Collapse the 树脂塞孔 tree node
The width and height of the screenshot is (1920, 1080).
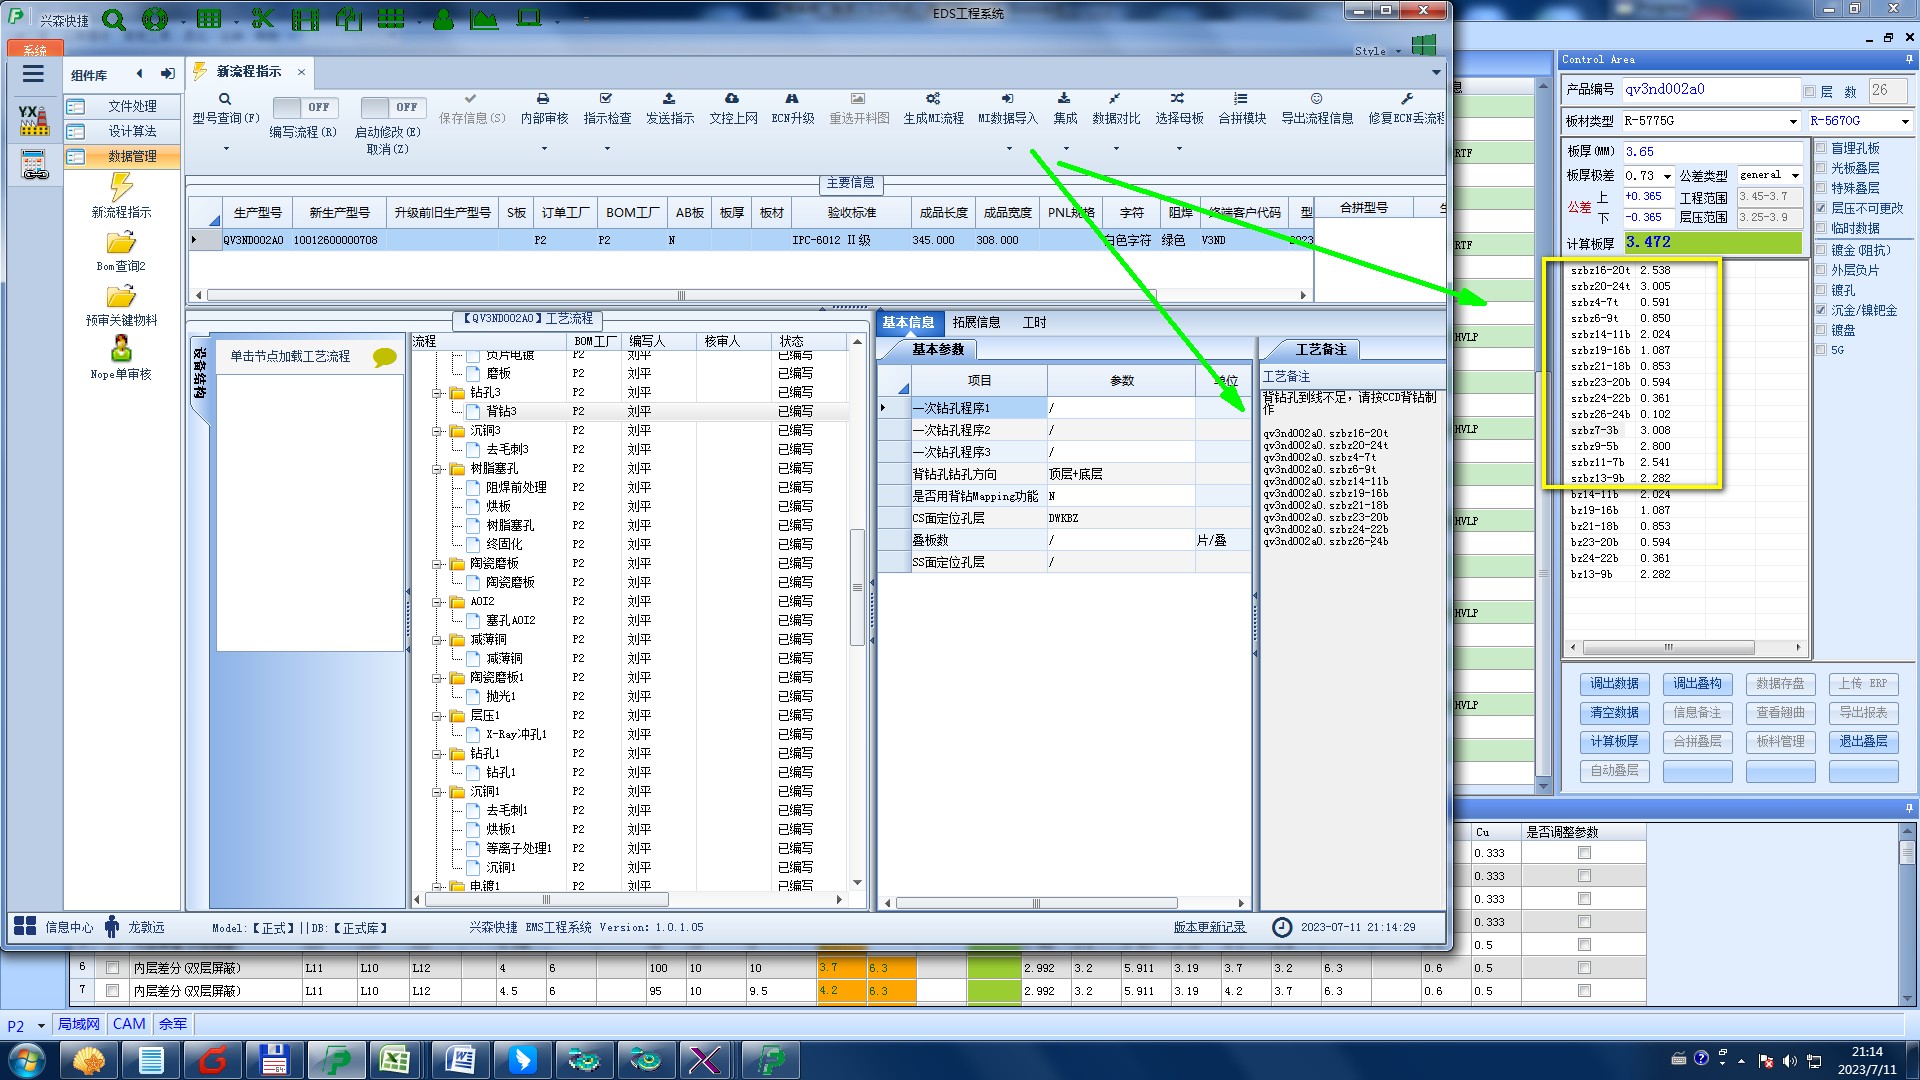click(437, 469)
